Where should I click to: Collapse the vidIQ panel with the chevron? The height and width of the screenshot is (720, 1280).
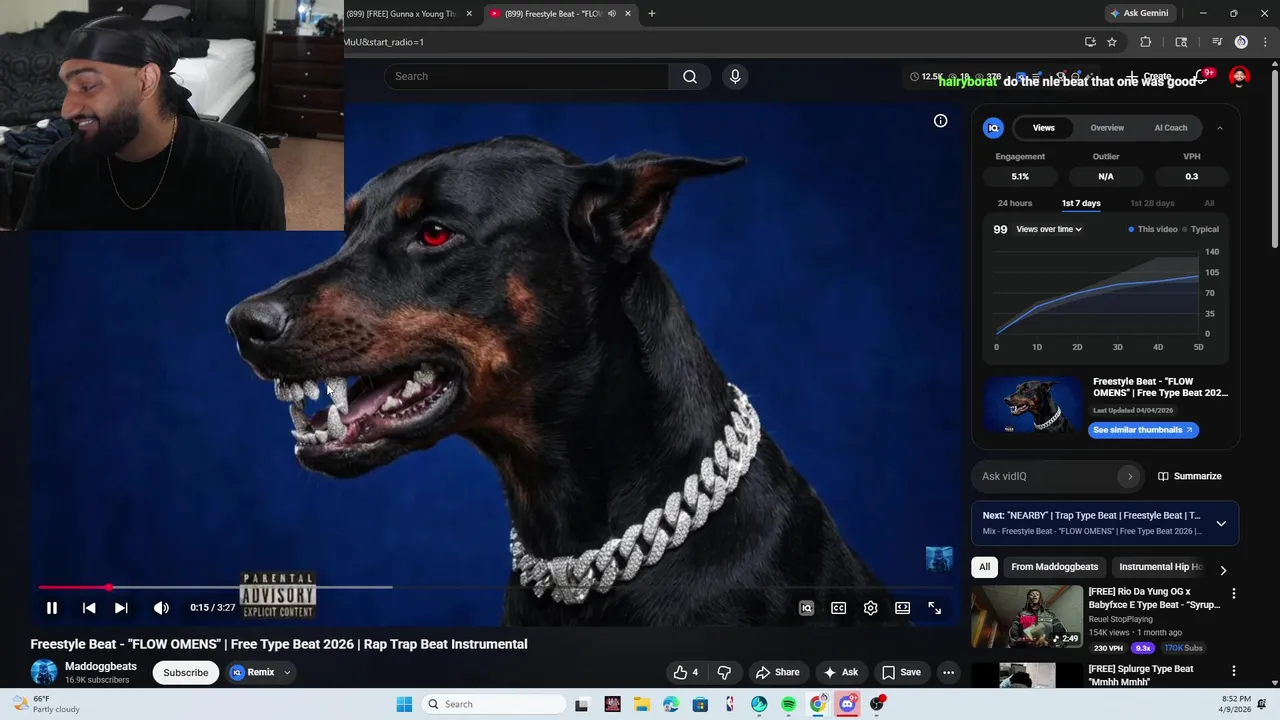[x=1219, y=128]
